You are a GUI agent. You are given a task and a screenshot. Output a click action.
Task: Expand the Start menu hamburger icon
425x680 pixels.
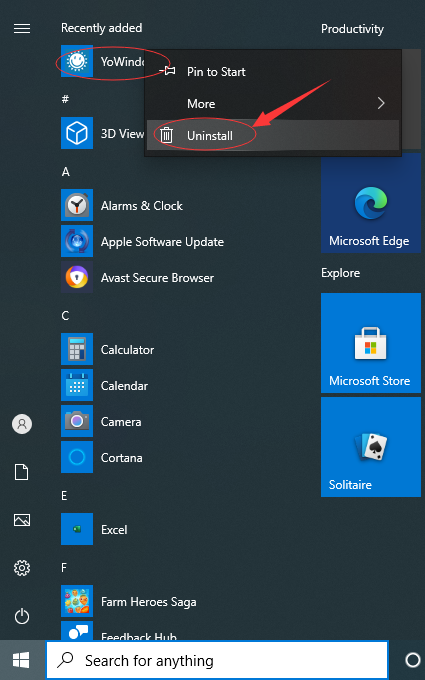(22, 29)
